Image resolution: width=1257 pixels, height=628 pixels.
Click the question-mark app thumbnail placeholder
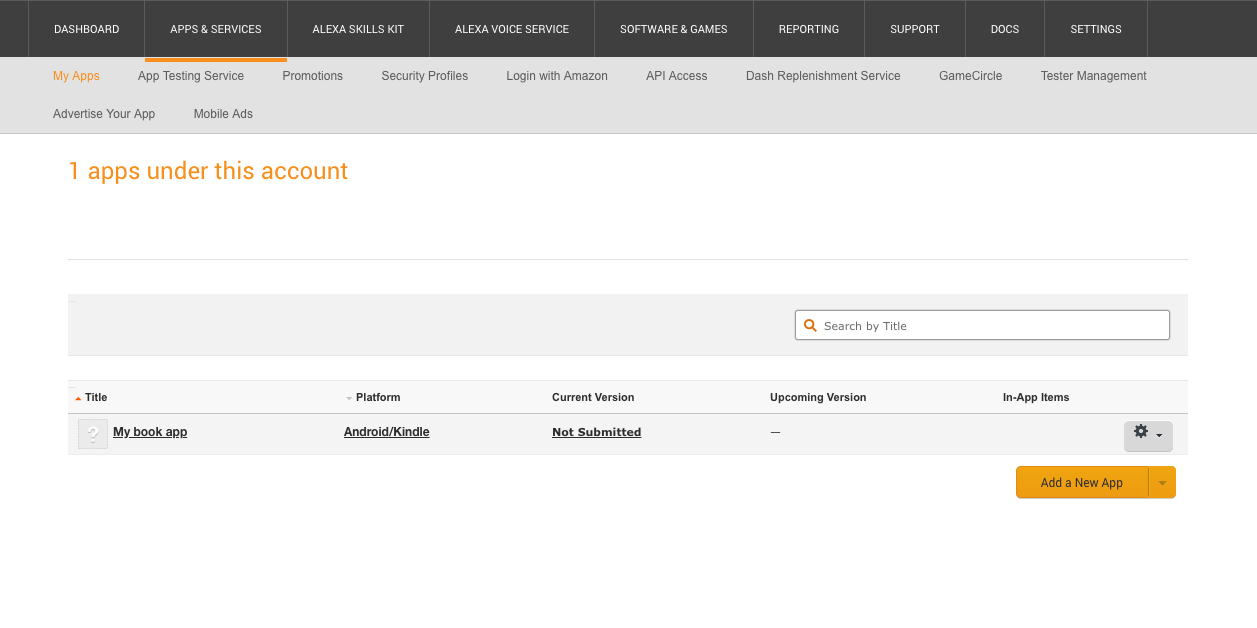coord(92,433)
